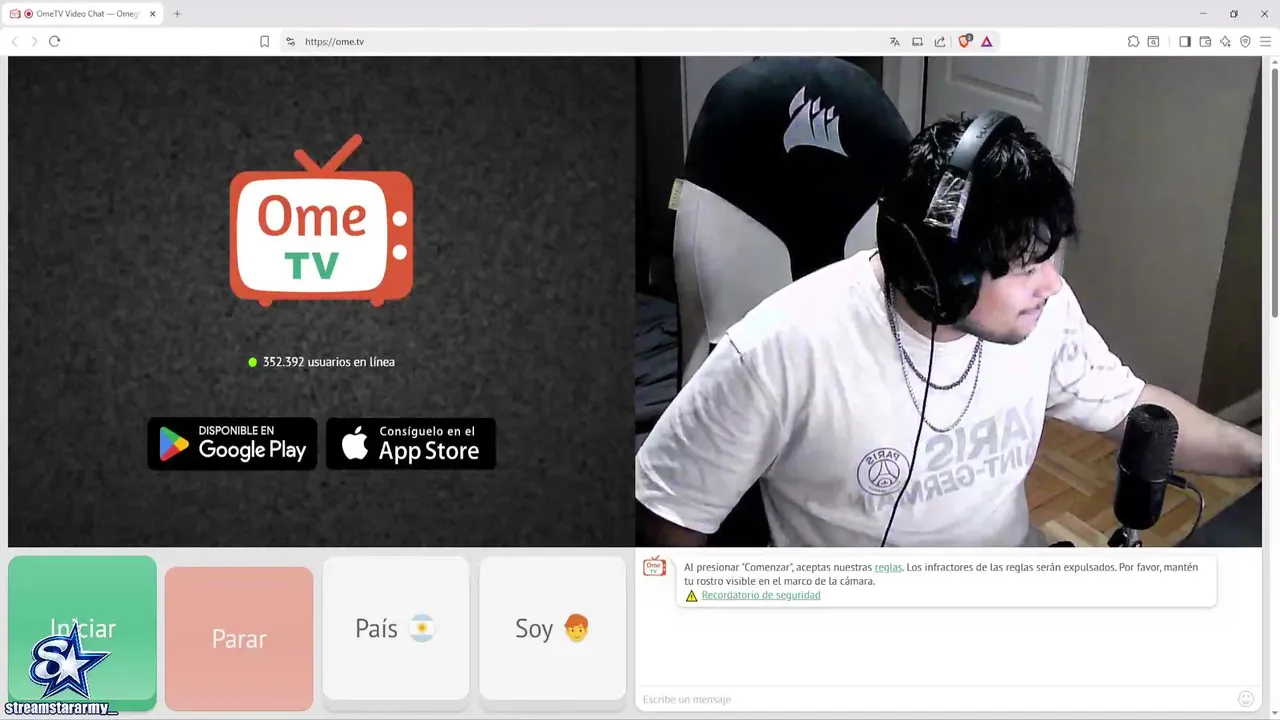Open Brave VPN shield icon

1245,41
